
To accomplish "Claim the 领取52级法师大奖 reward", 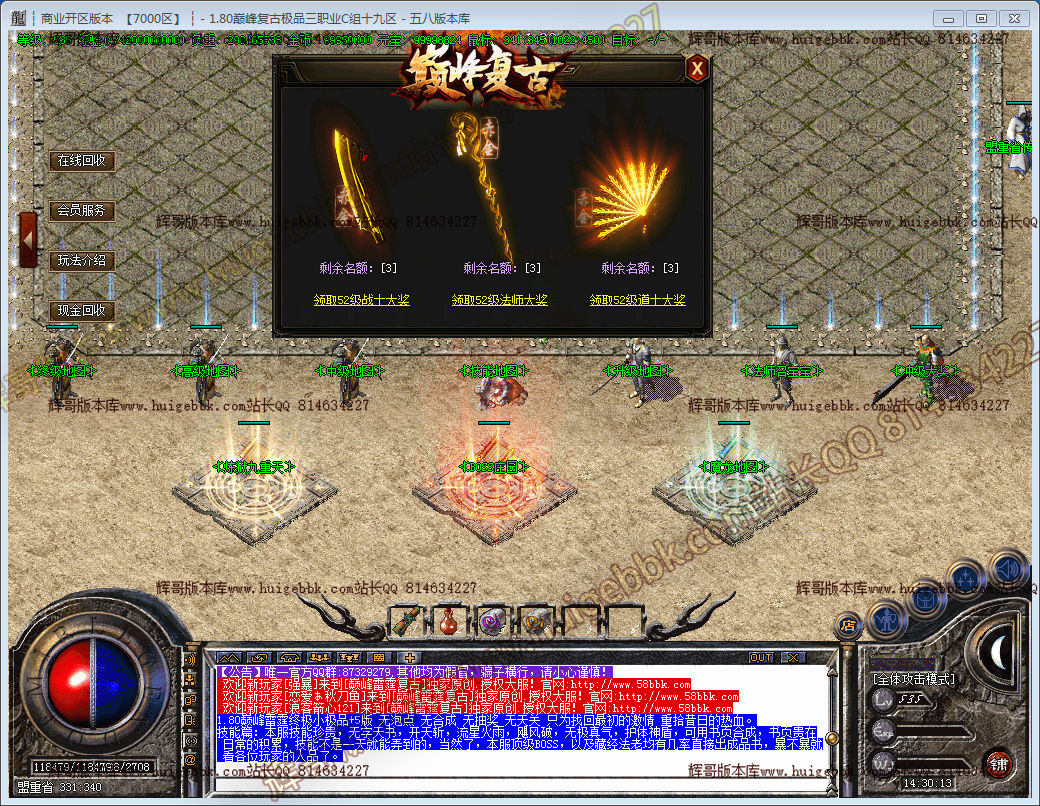I will (x=499, y=300).
